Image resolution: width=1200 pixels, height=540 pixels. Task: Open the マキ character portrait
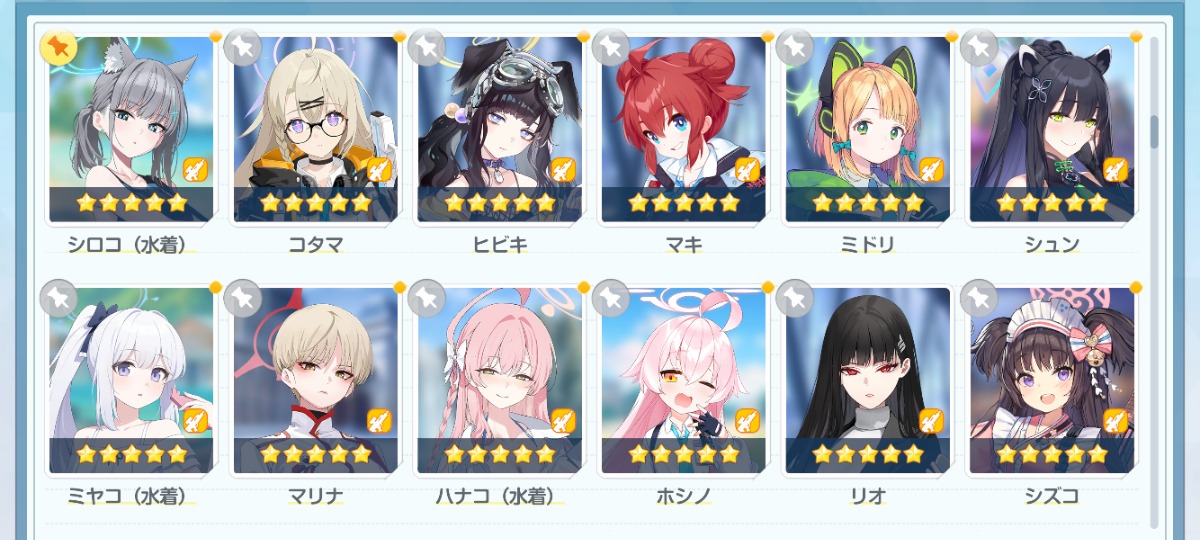(x=684, y=129)
